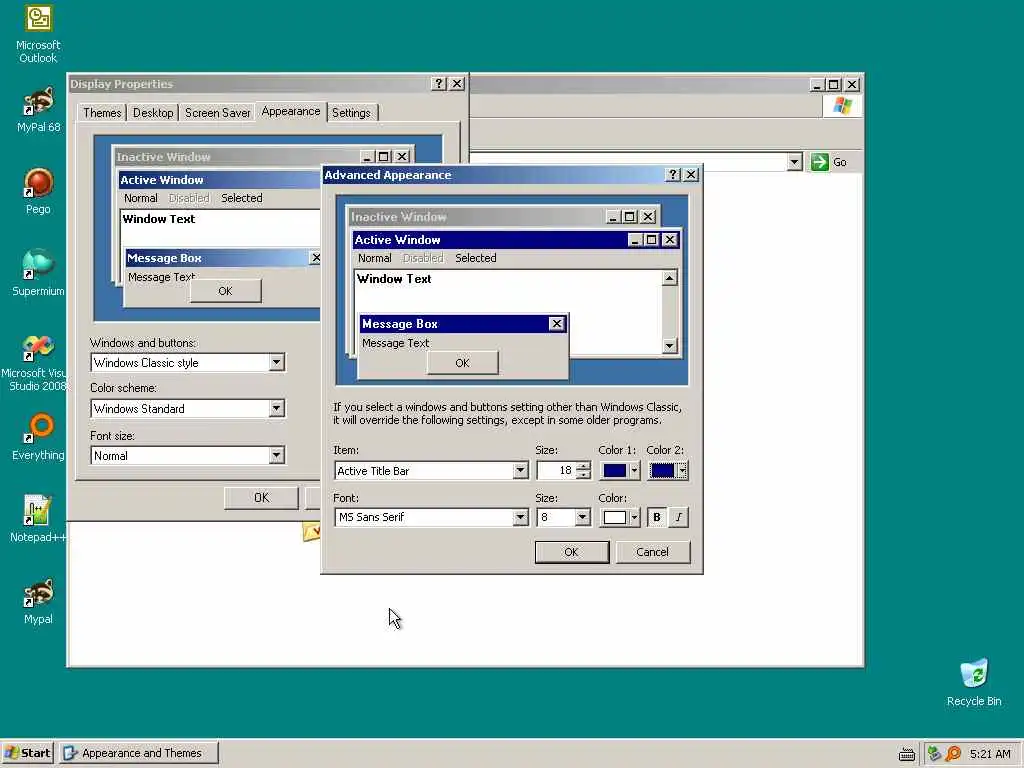This screenshot has width=1024, height=768.
Task: Open address bar dropdown in background window
Action: point(794,162)
